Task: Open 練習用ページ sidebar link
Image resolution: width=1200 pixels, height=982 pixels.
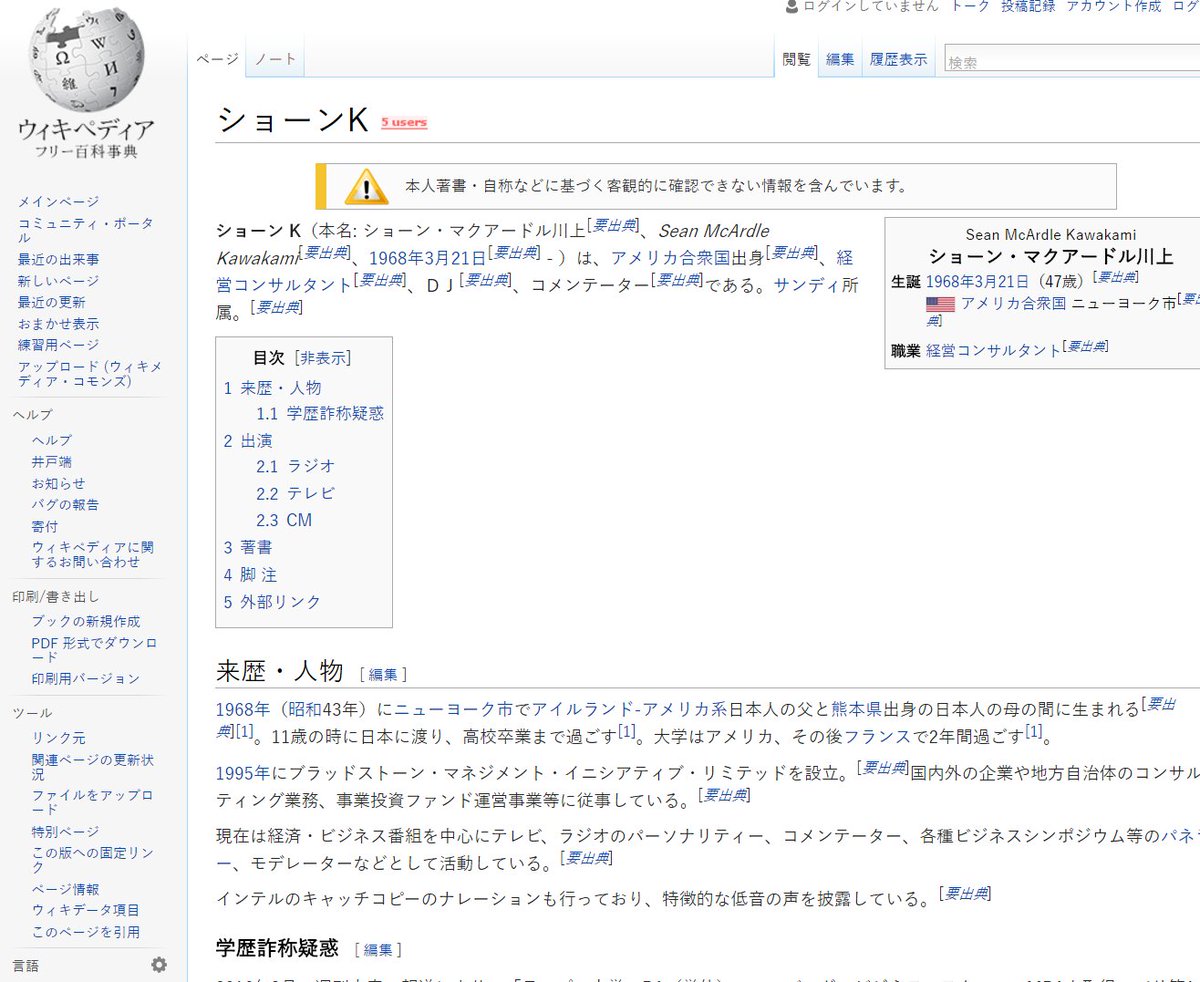Action: [x=59, y=345]
